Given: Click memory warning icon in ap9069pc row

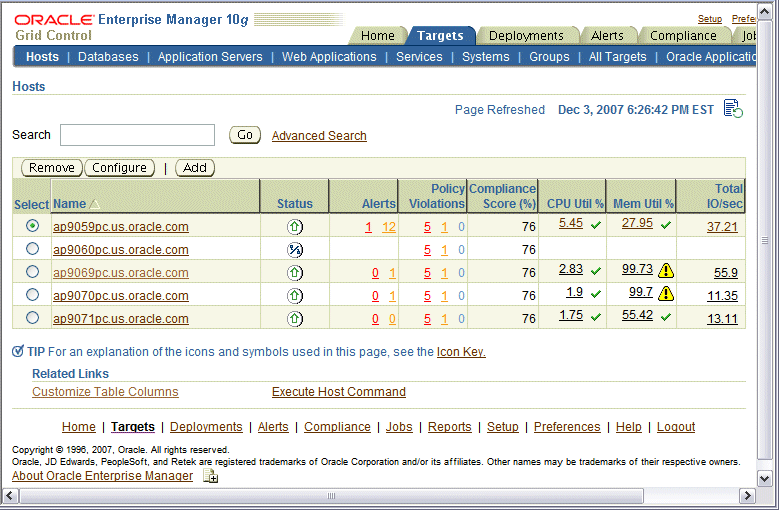Looking at the screenshot, I should pyautogui.click(x=666, y=270).
